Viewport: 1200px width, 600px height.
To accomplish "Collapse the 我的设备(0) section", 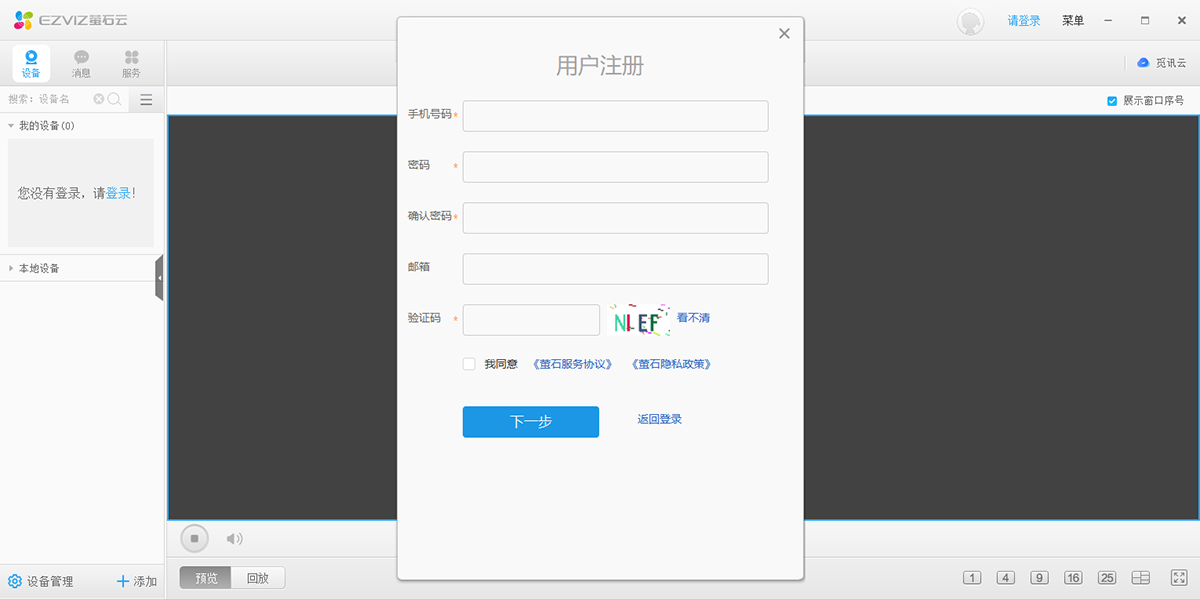I will [x=9, y=125].
